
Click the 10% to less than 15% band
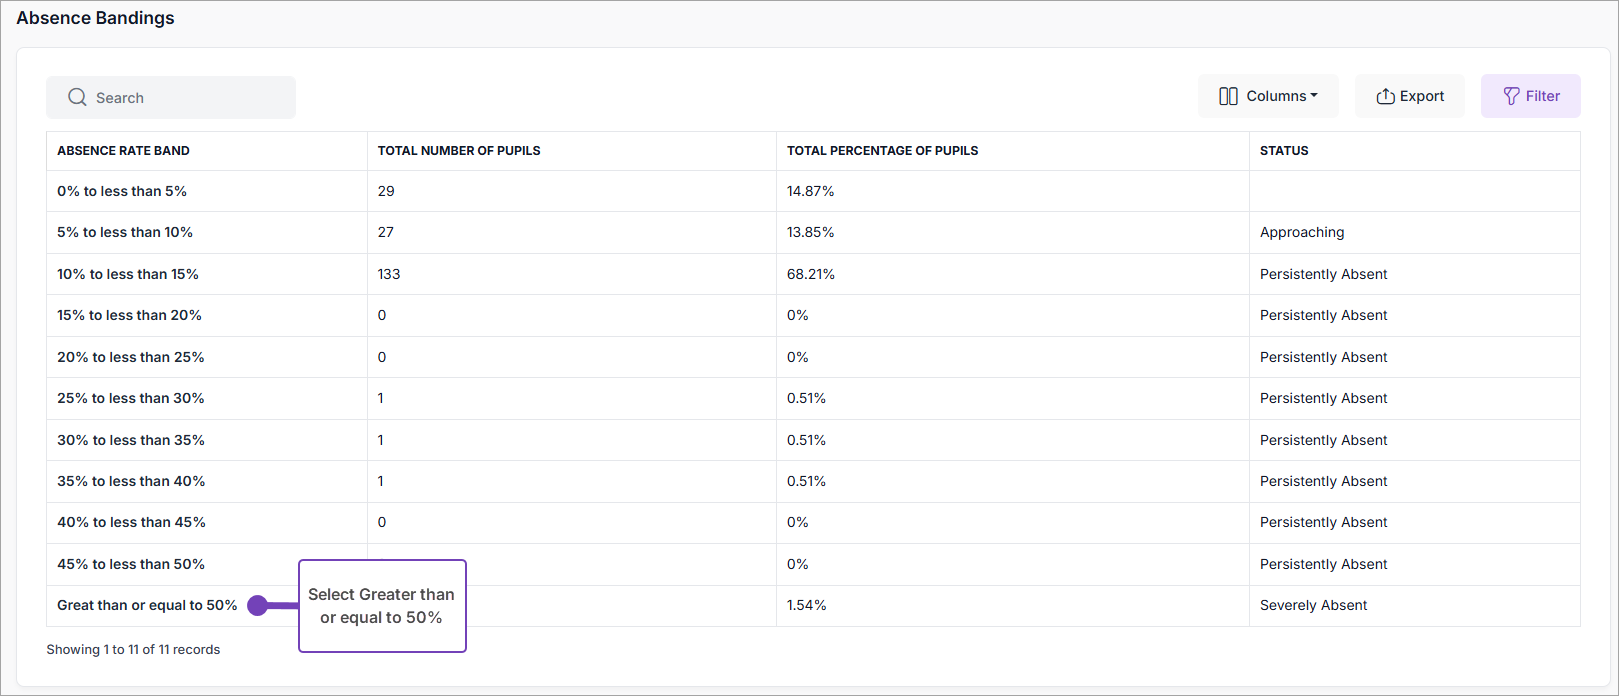(x=128, y=274)
